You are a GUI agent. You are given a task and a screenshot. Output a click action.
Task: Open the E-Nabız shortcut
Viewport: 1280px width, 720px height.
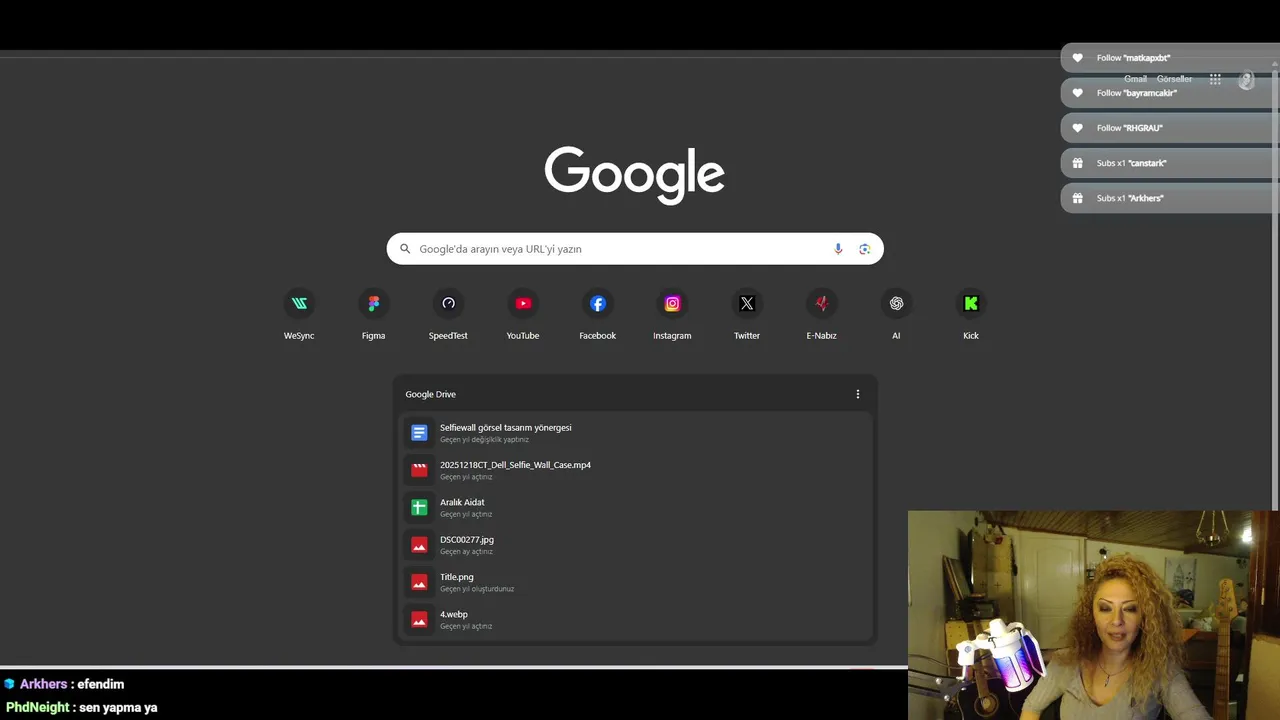(821, 314)
